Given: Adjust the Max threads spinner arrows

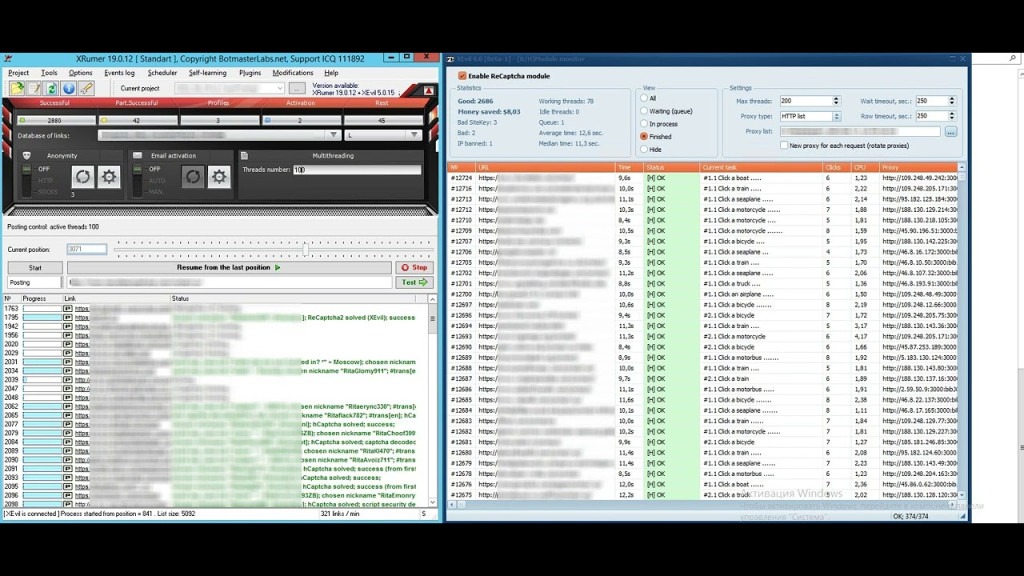Looking at the screenshot, I should coord(836,101).
